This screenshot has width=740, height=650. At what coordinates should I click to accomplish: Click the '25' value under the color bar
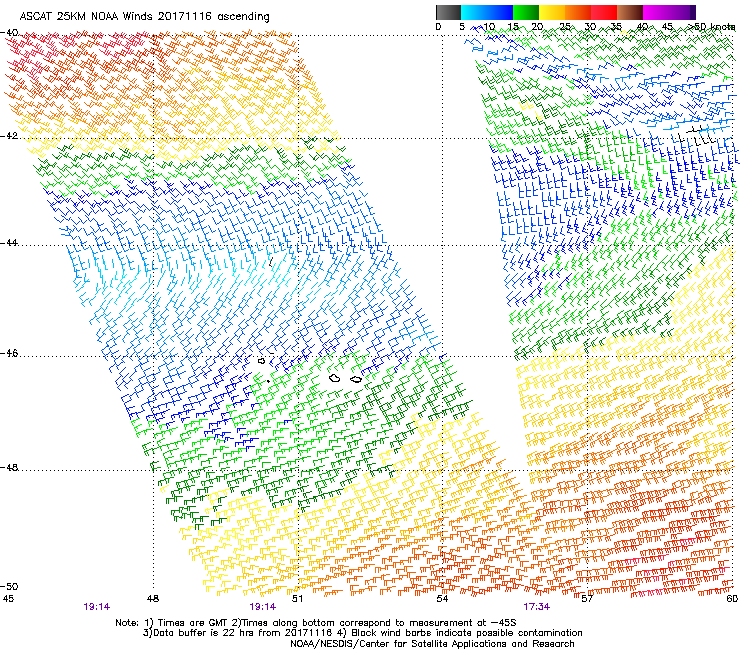coord(565,27)
